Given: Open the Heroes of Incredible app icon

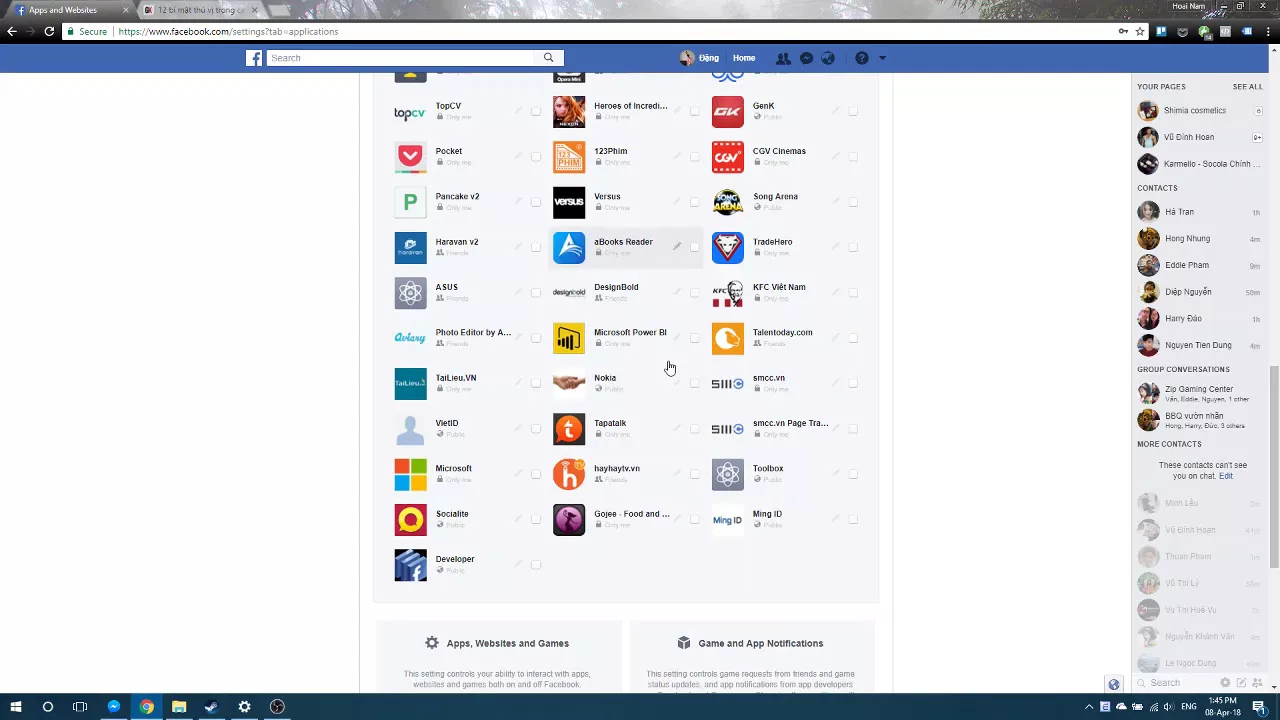Looking at the screenshot, I should tap(569, 112).
